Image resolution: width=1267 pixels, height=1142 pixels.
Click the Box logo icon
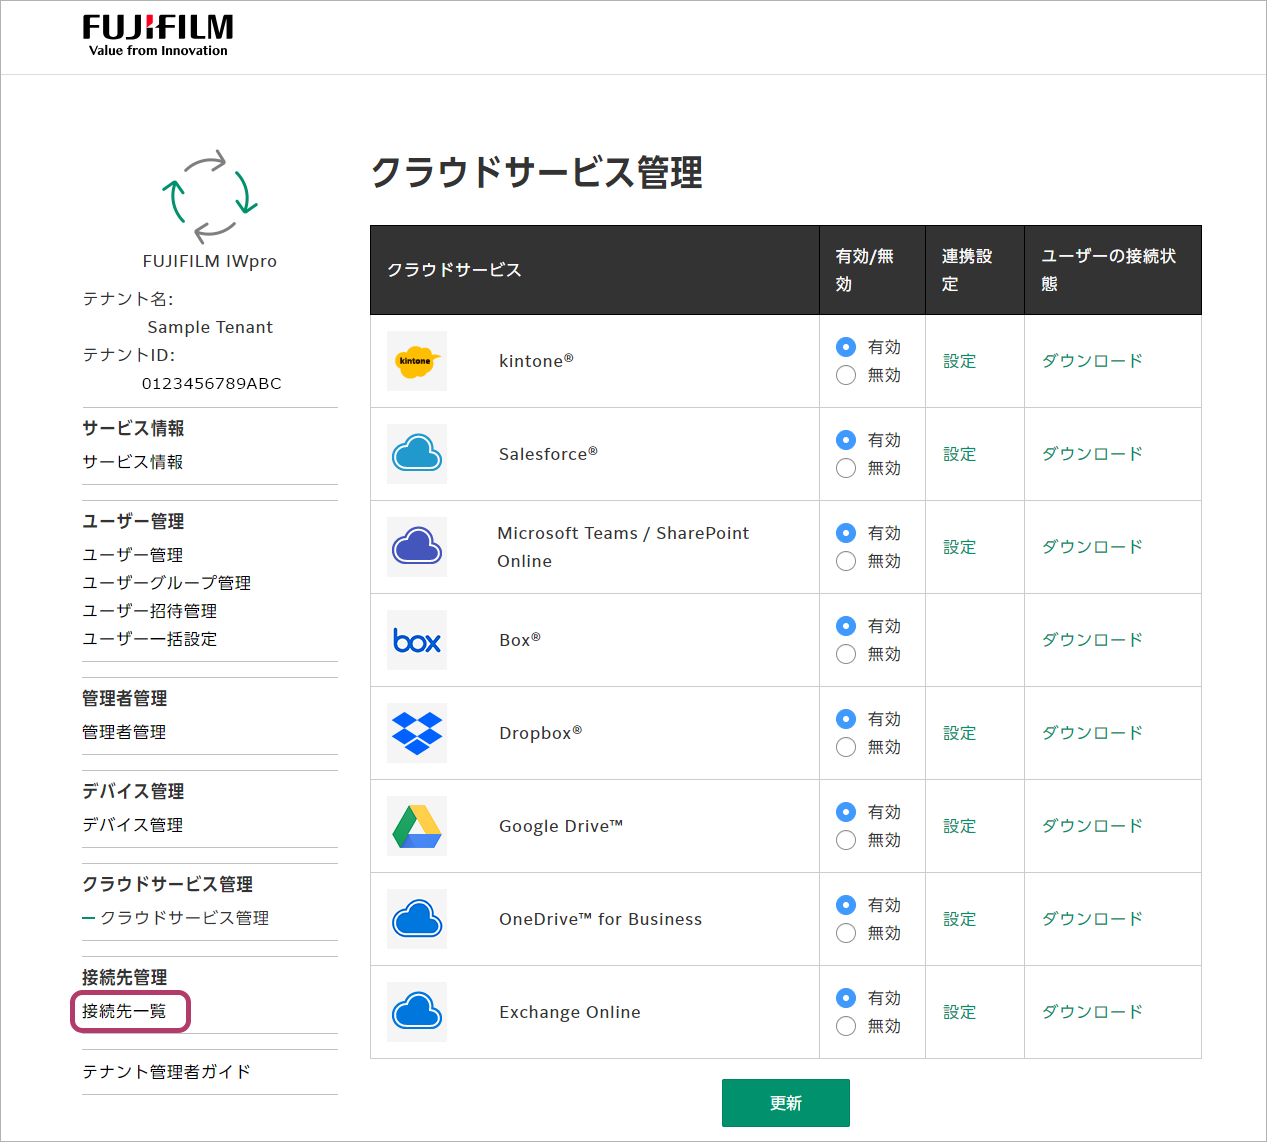click(417, 640)
